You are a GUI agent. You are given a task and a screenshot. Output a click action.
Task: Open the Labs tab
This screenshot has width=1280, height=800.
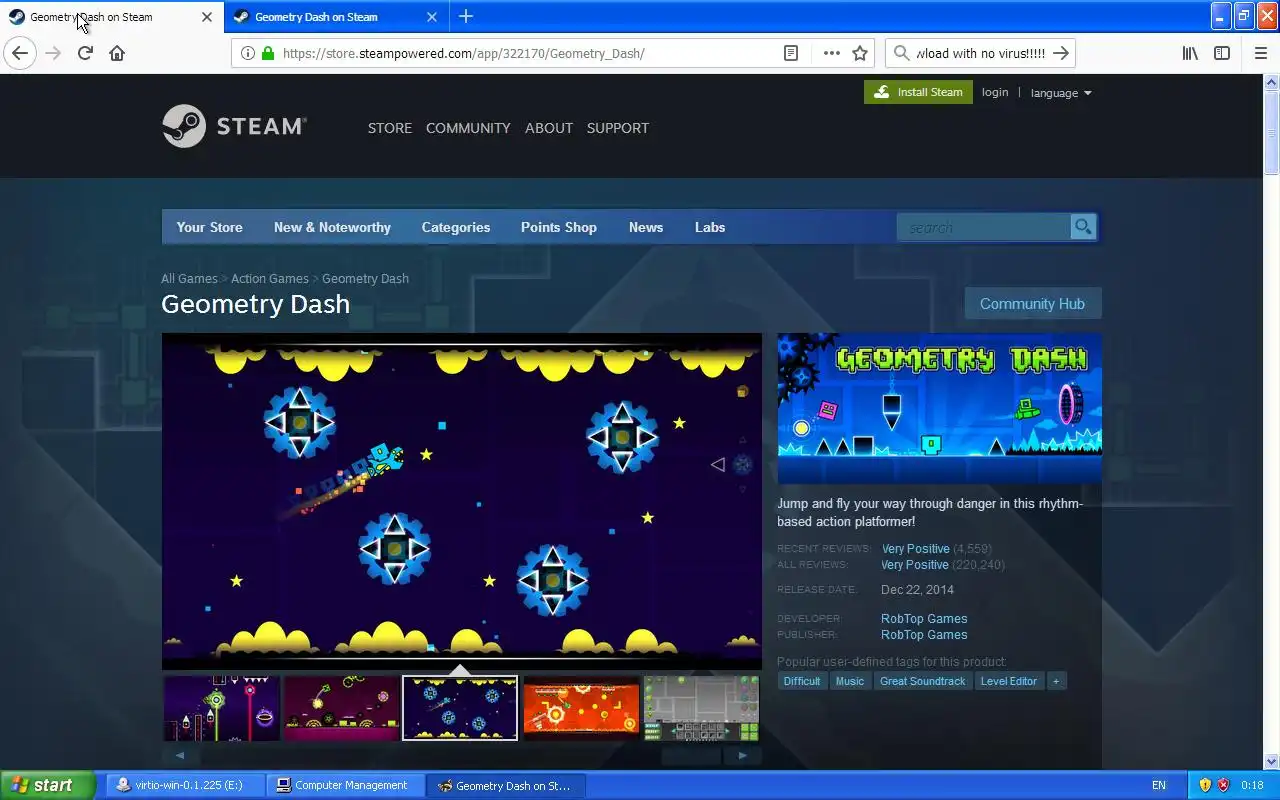click(x=710, y=227)
